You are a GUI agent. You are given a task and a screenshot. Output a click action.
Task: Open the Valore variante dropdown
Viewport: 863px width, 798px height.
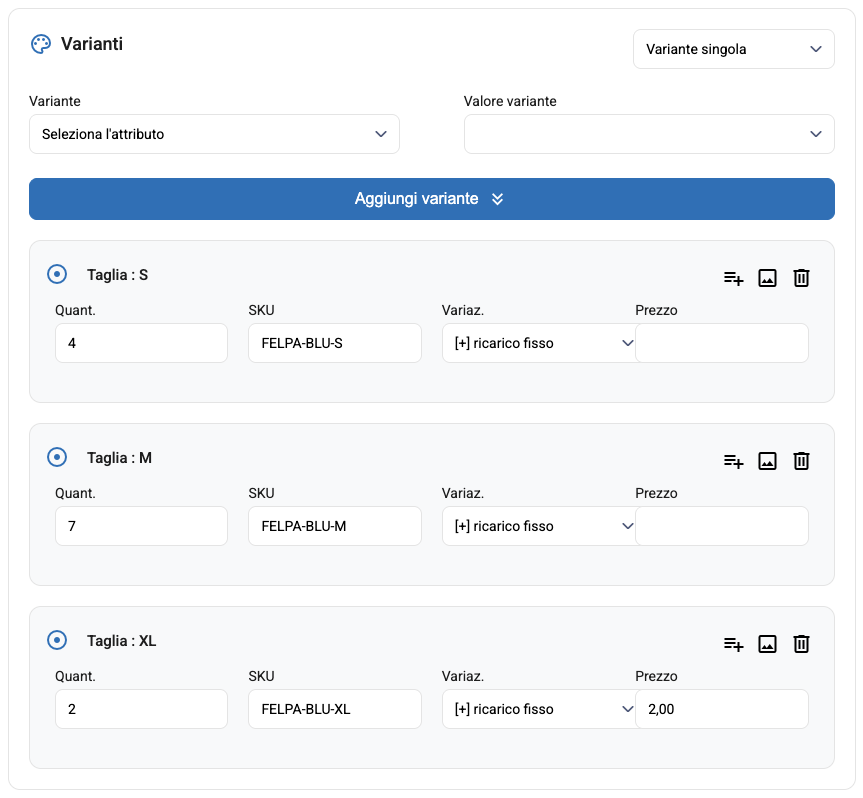tap(649, 134)
